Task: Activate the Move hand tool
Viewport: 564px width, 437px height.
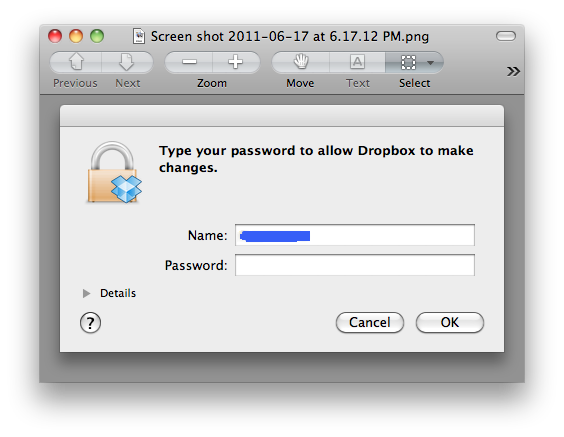Action: [301, 62]
